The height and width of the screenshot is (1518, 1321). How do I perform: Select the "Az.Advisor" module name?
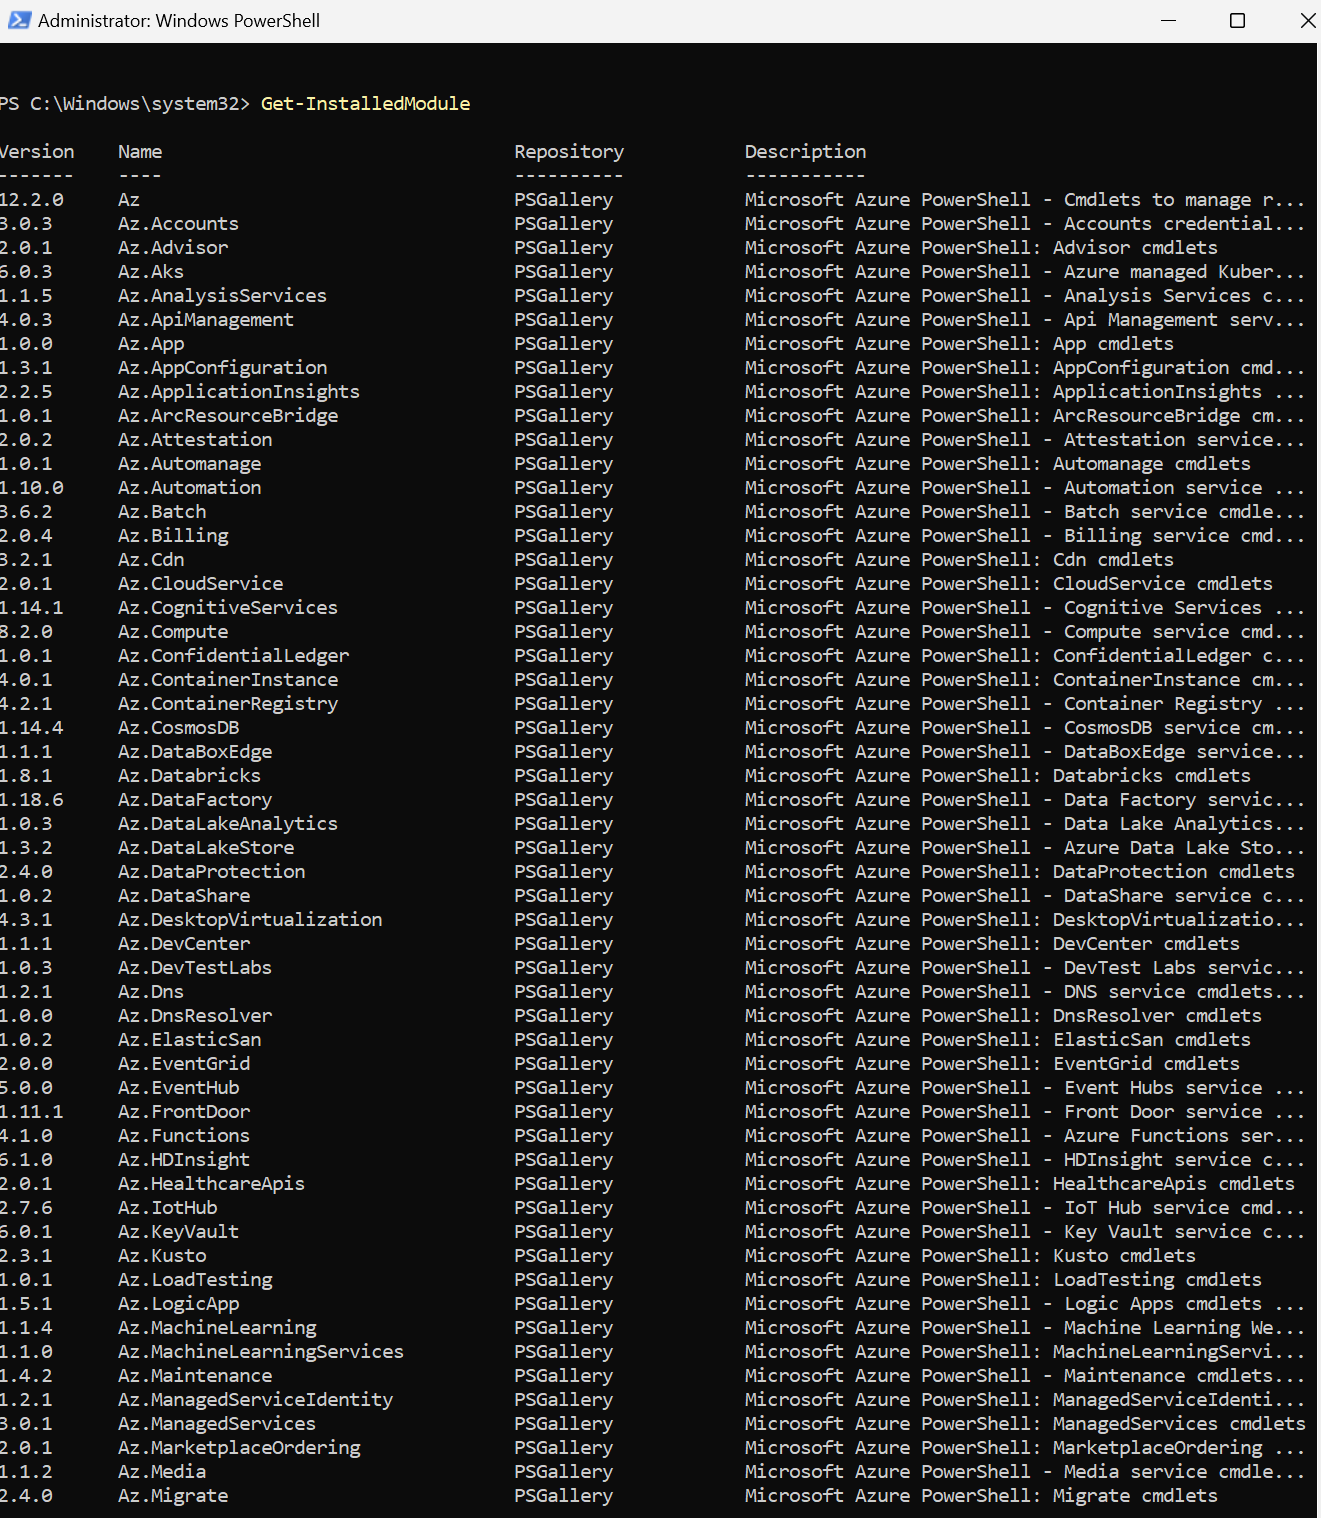[x=173, y=248]
